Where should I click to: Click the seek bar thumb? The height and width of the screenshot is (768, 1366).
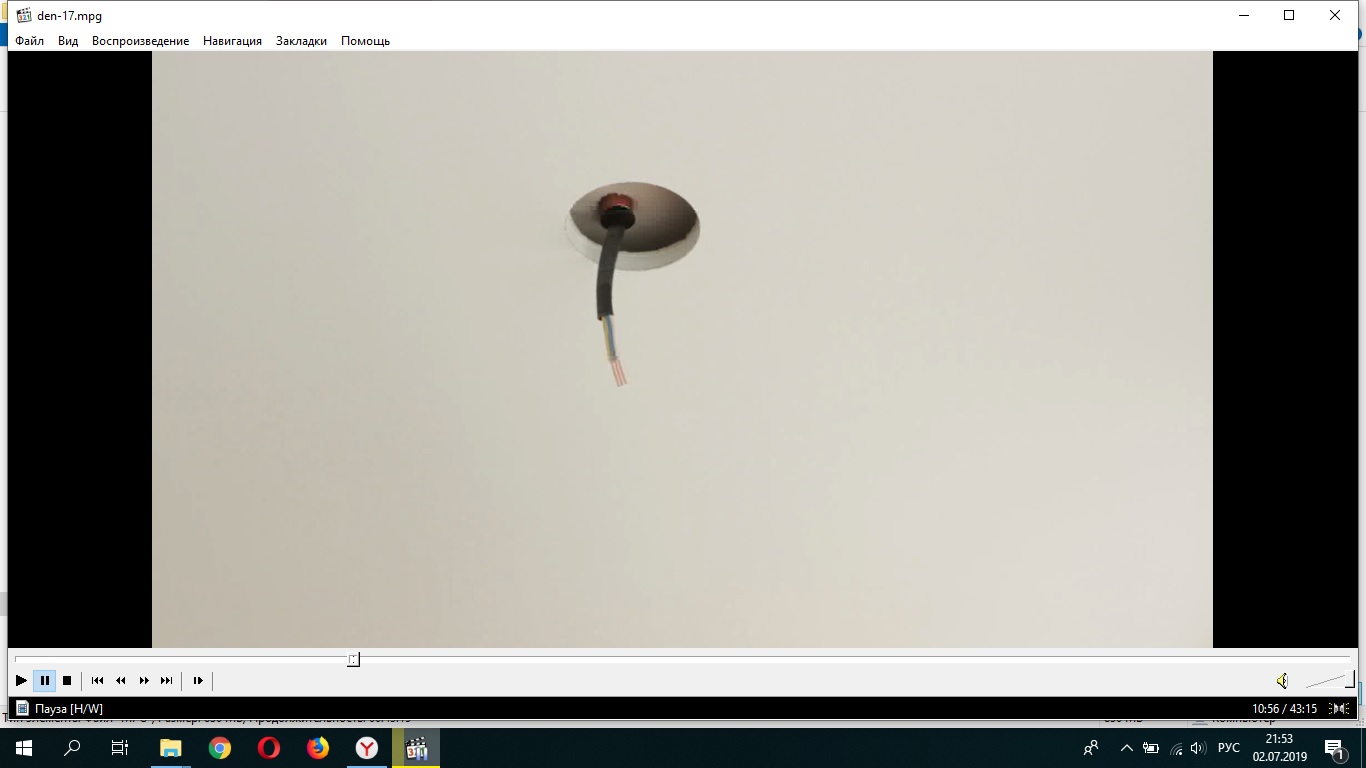[x=353, y=659]
